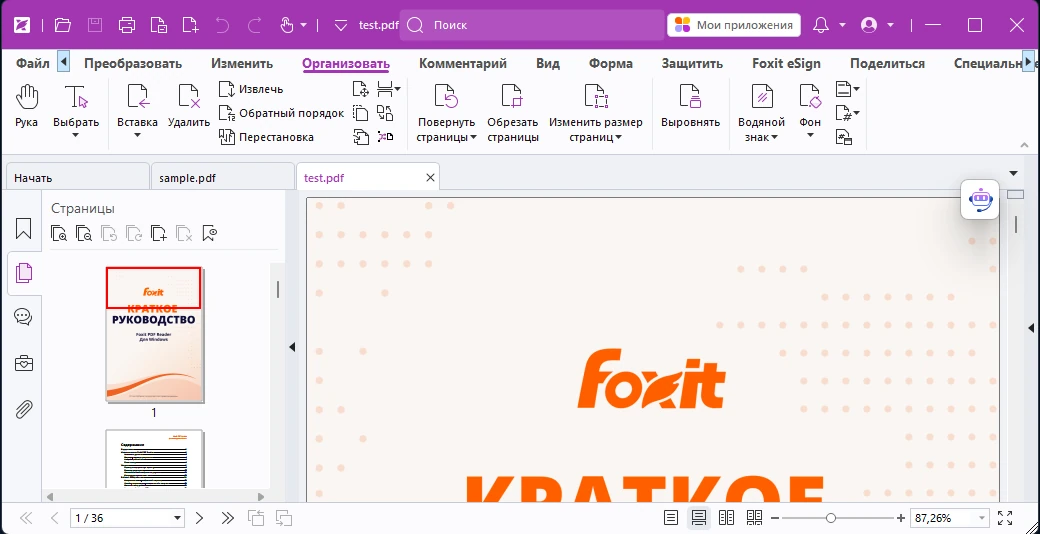Open the Фон background dropdown
This screenshot has height=534, width=1040.
pyautogui.click(x=810, y=135)
